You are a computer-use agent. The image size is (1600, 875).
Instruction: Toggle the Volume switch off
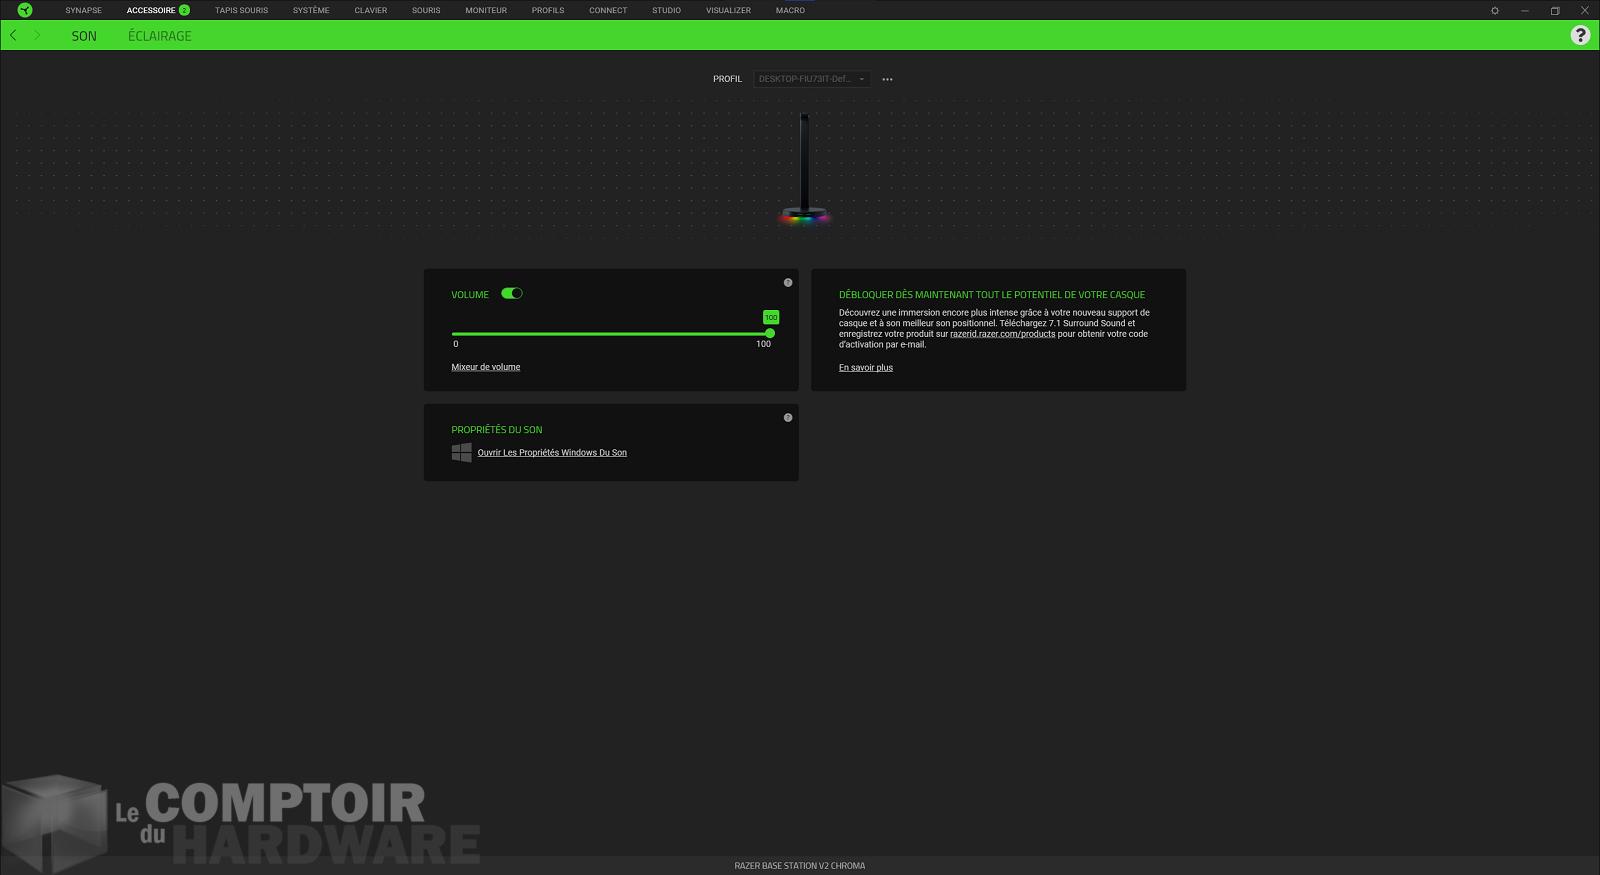(x=512, y=294)
